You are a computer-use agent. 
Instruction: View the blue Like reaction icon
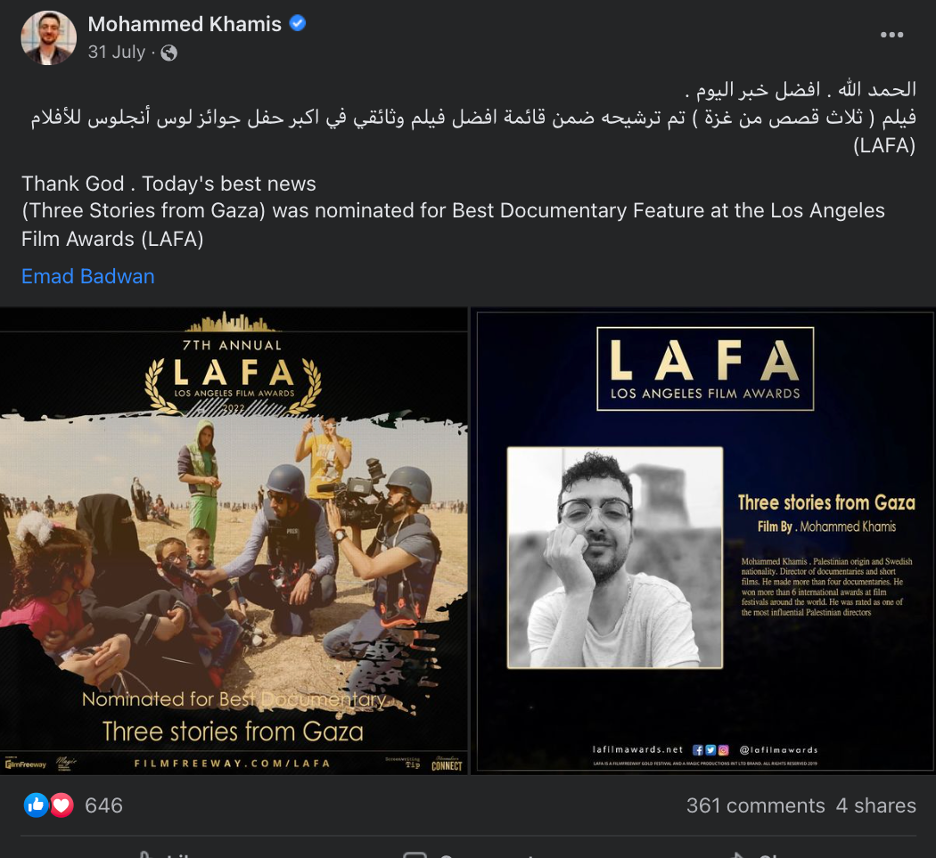(36, 805)
